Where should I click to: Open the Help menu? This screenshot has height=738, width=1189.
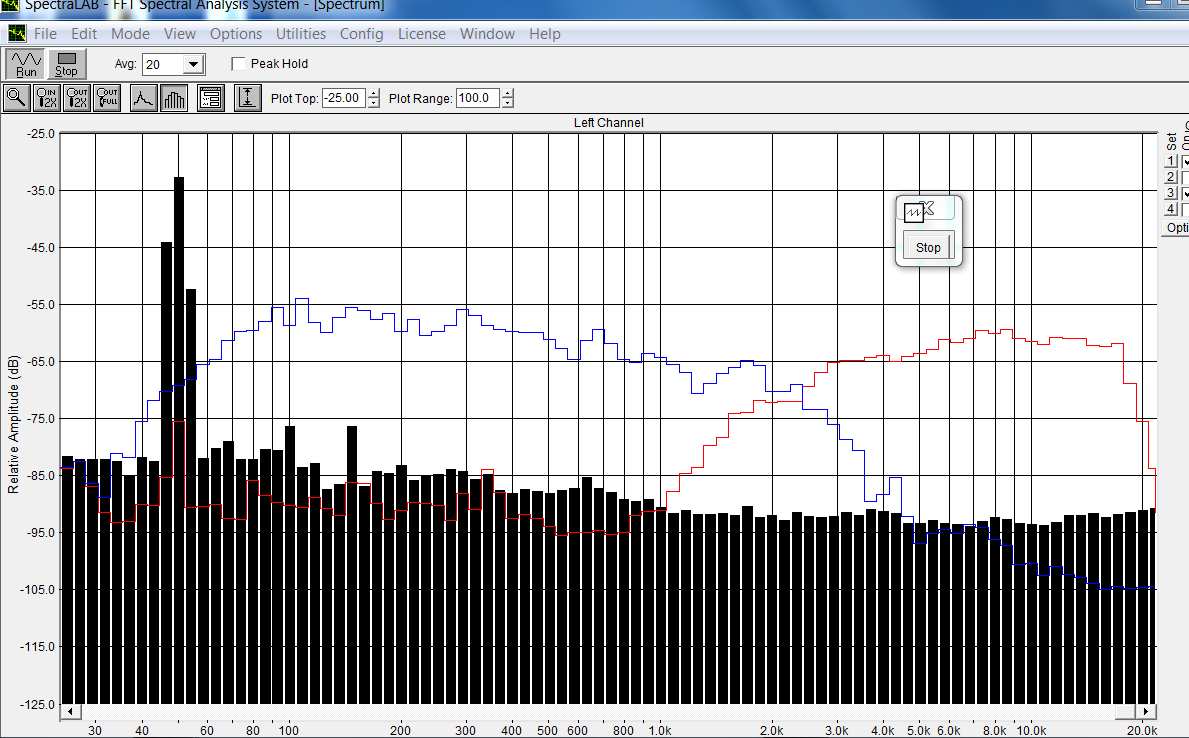click(545, 33)
